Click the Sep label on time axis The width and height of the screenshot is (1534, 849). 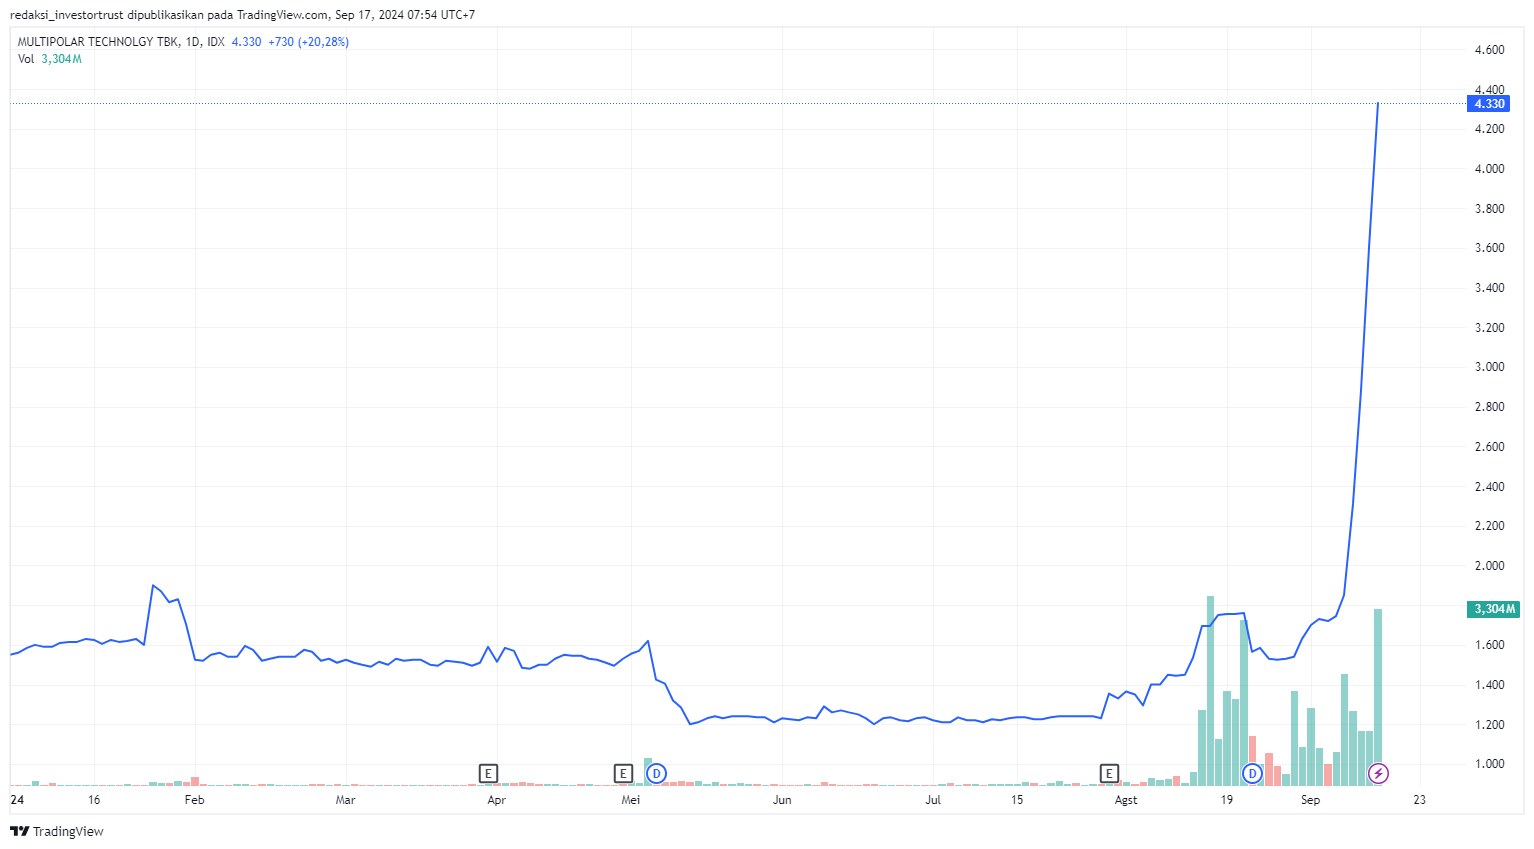pyautogui.click(x=1310, y=800)
